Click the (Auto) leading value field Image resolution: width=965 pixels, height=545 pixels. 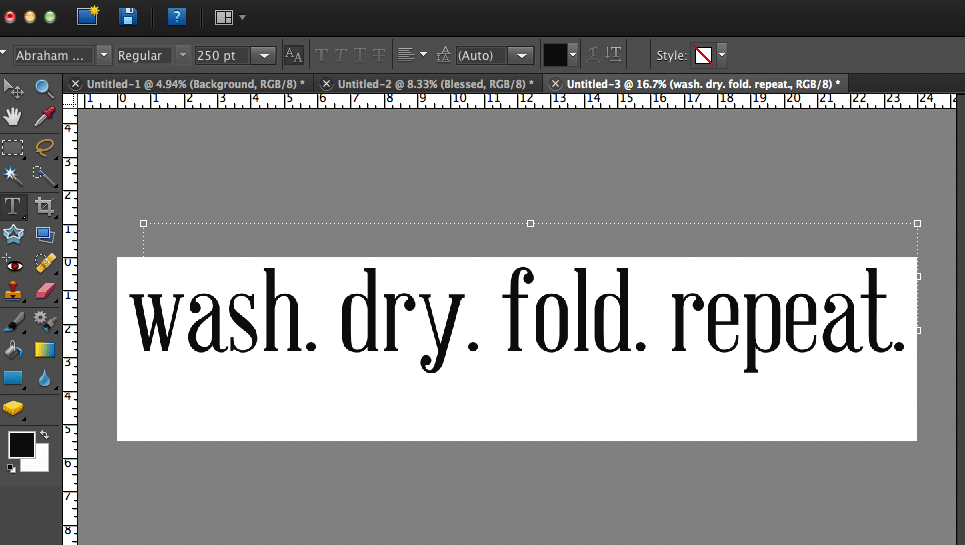(x=482, y=55)
